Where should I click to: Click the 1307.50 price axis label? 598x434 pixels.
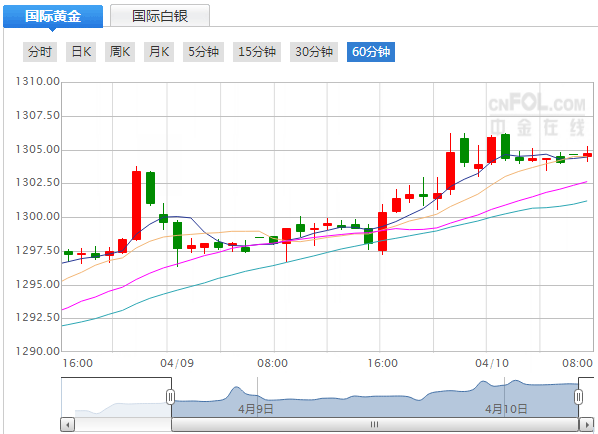[x=38, y=115]
